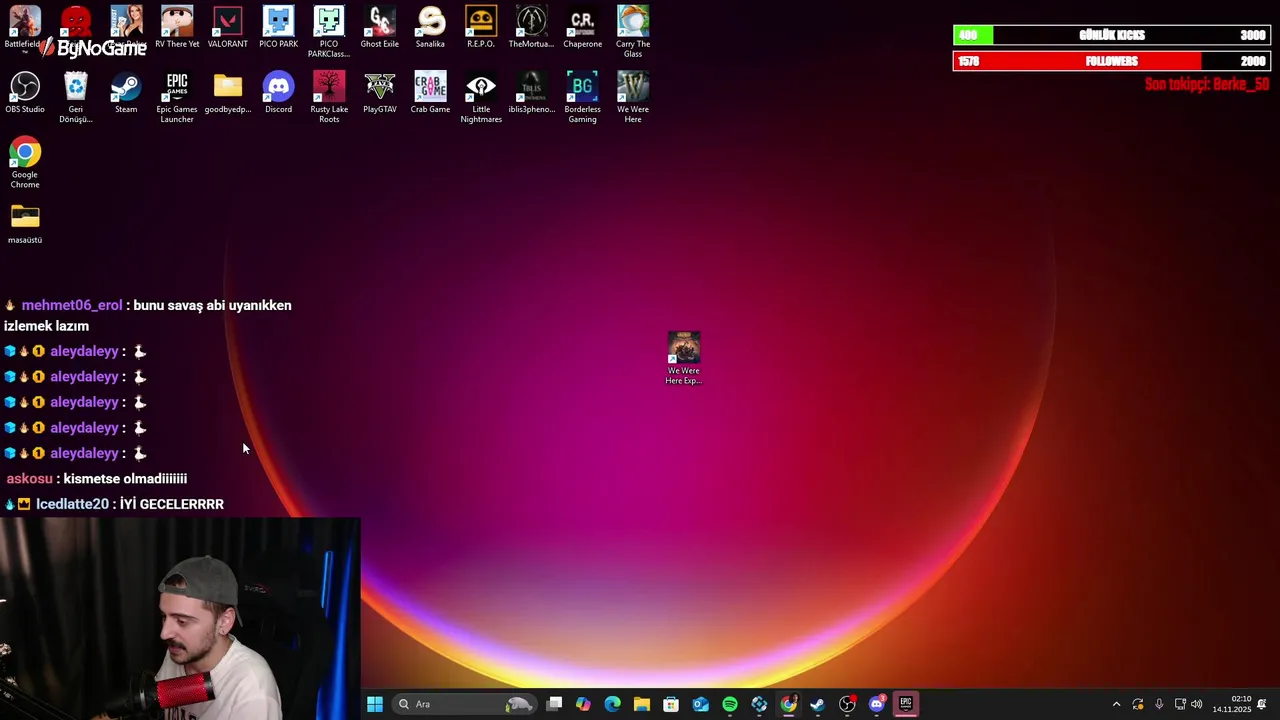Open Rusty Lake Roots shortcut
The height and width of the screenshot is (720, 1280).
329,97
